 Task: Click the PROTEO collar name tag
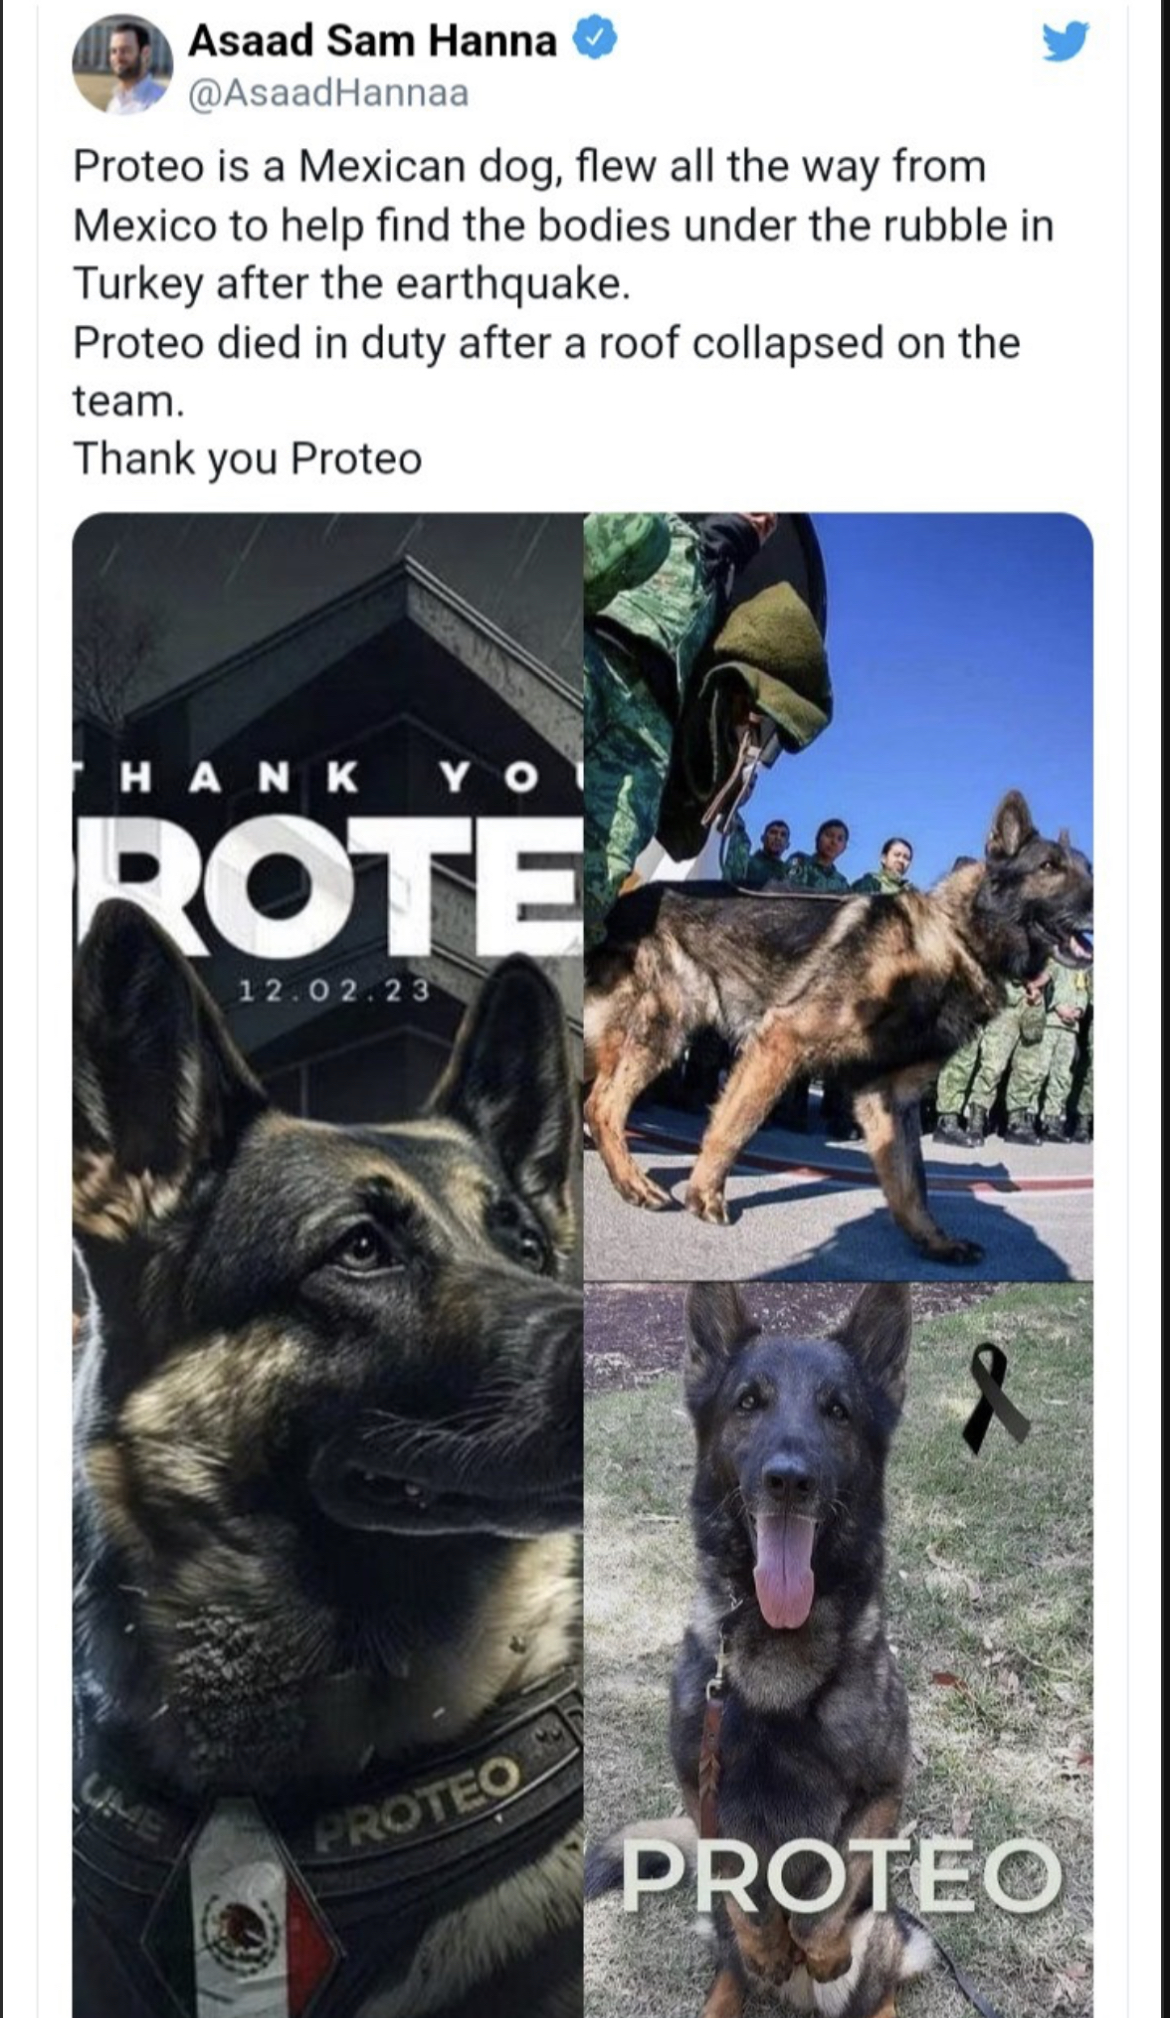coord(420,1800)
